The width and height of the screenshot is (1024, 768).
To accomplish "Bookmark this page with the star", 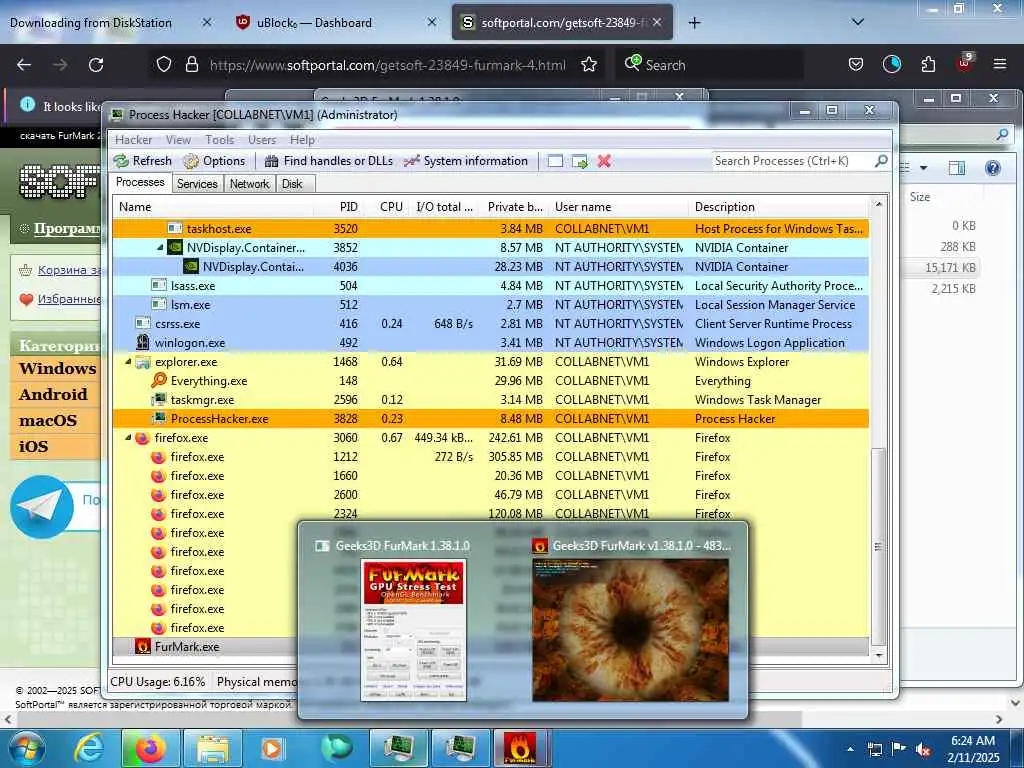I will (x=588, y=65).
